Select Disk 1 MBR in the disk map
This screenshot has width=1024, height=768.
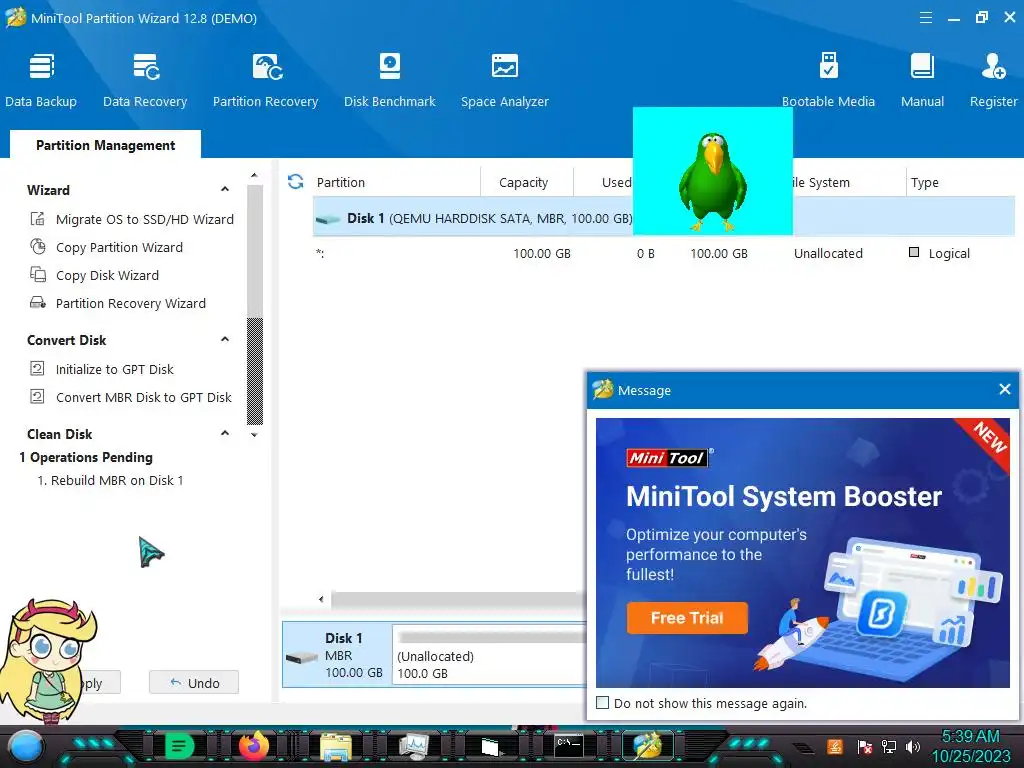337,655
